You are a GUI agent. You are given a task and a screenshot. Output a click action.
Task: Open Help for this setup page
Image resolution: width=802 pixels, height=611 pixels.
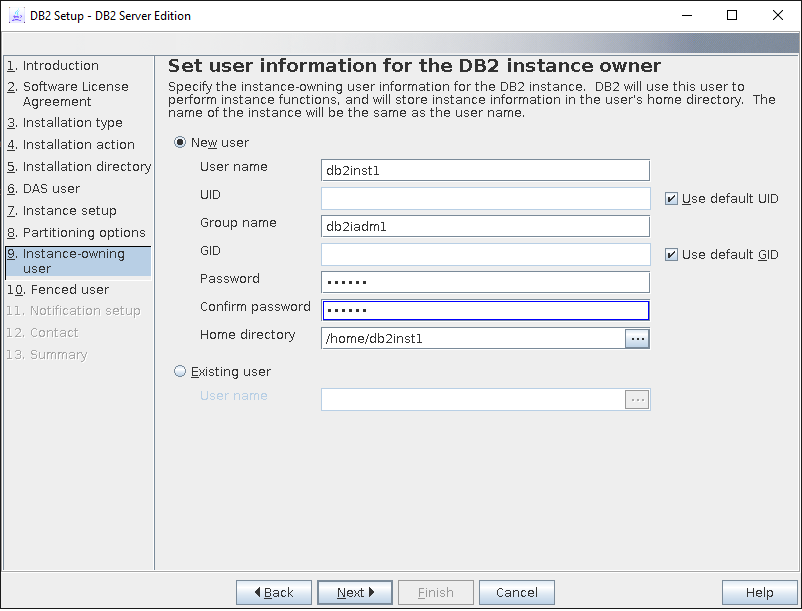click(x=759, y=593)
